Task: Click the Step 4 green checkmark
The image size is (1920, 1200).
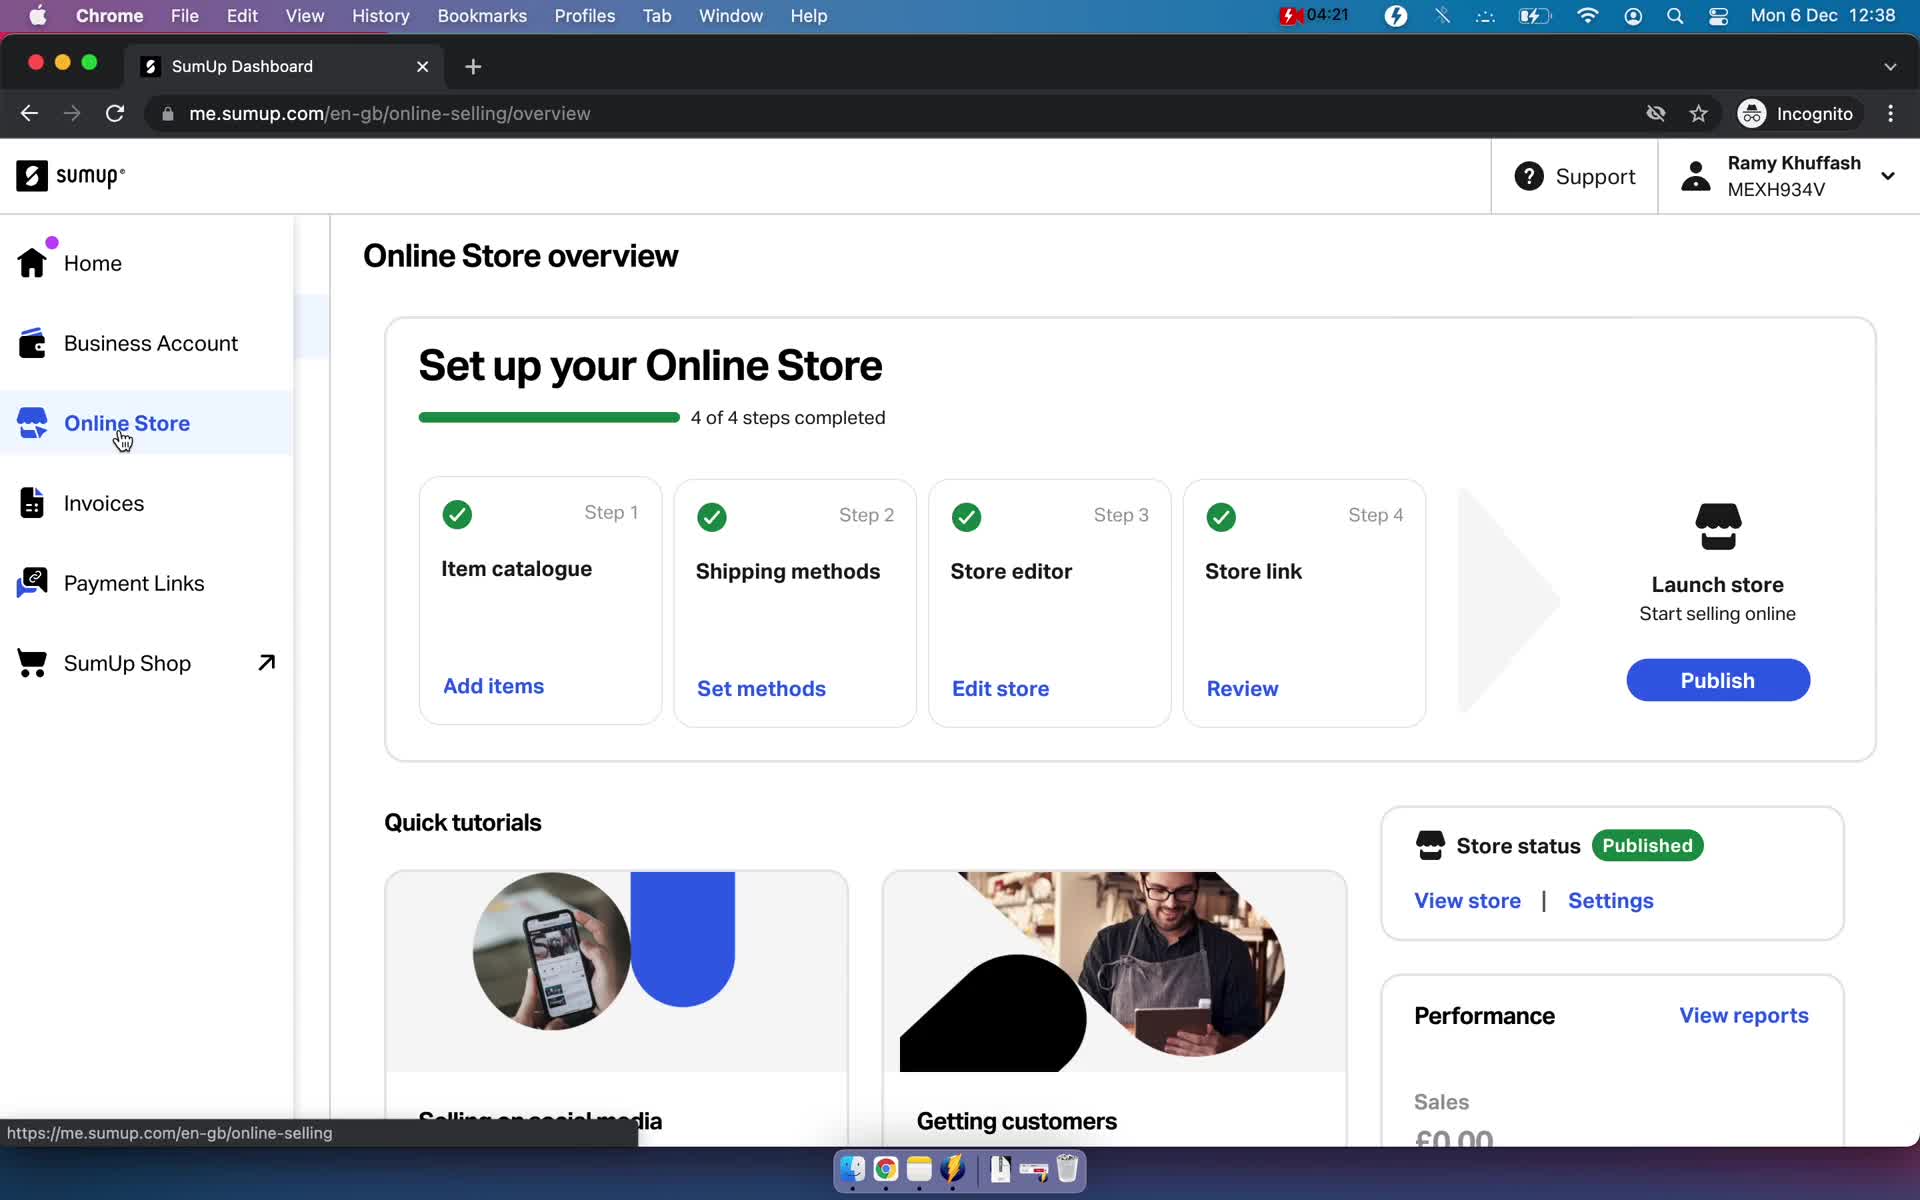Action: tap(1221, 517)
